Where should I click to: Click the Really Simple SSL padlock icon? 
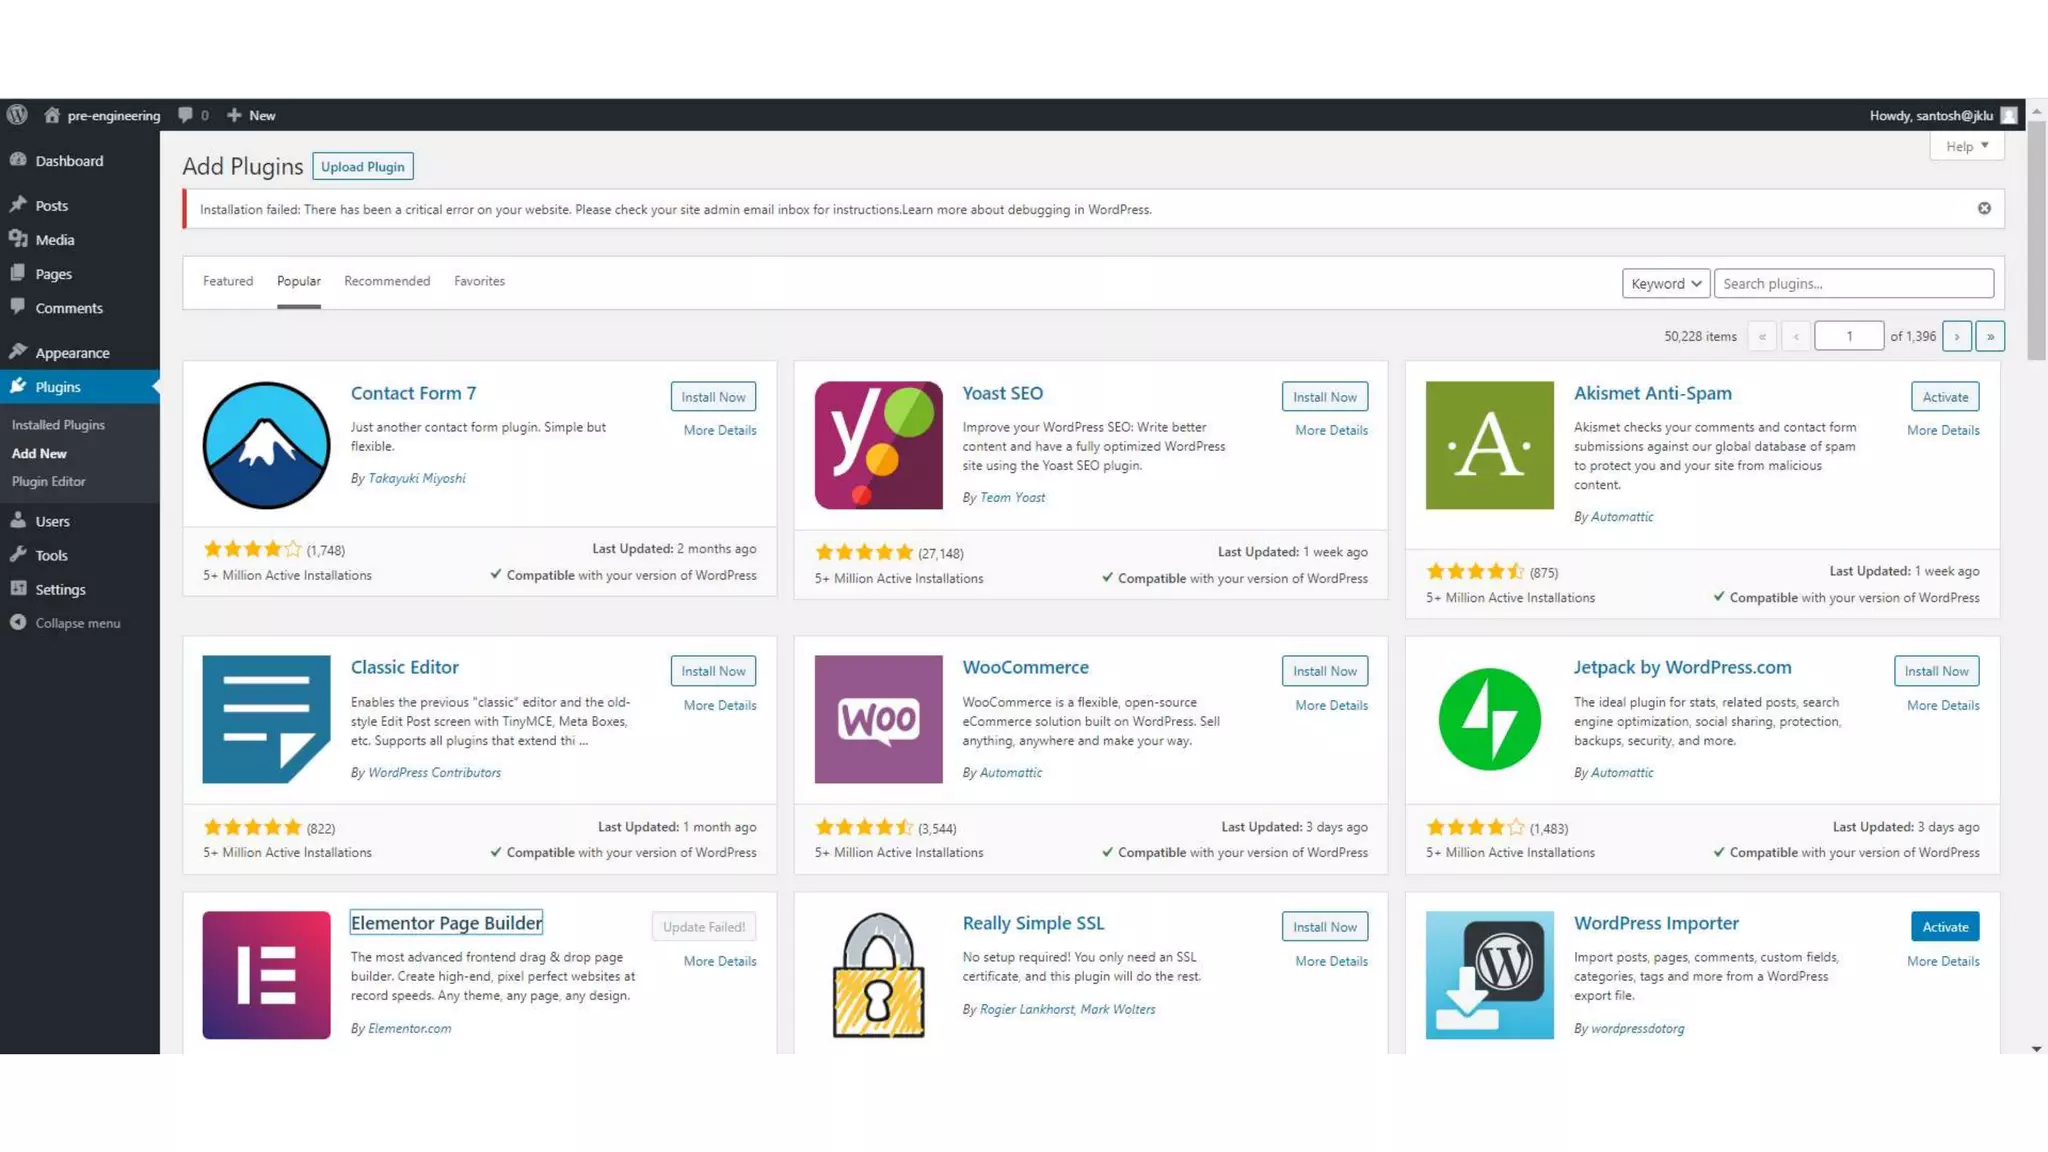pyautogui.click(x=878, y=975)
